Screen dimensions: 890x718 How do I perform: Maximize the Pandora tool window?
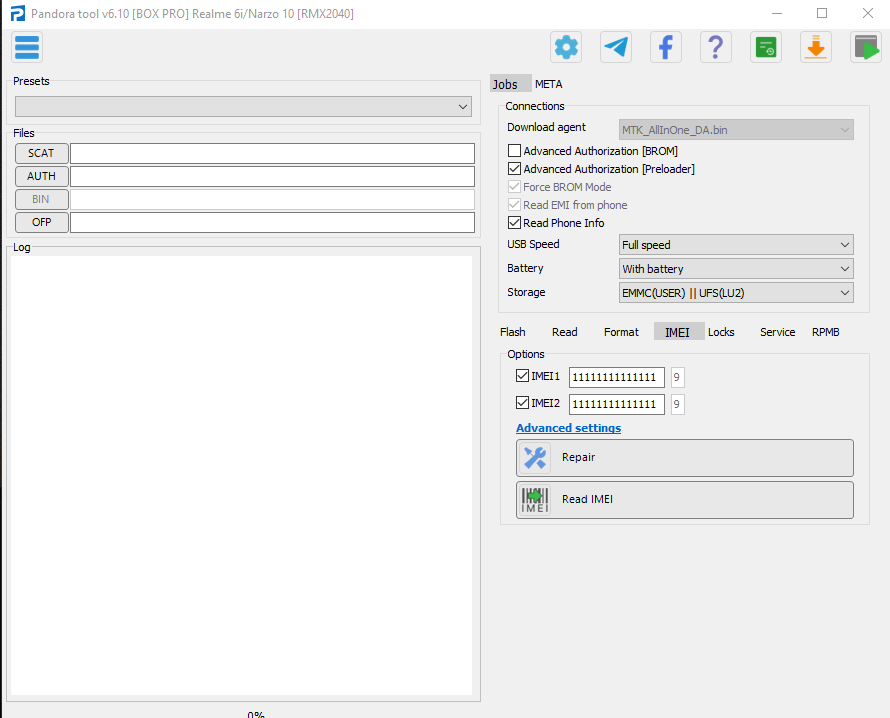point(822,13)
